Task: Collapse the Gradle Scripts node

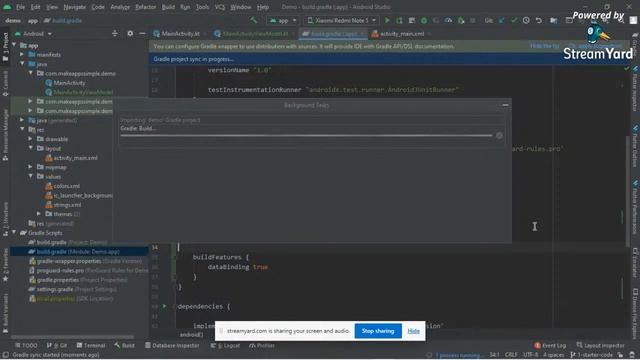Action: pyautogui.click(x=14, y=233)
